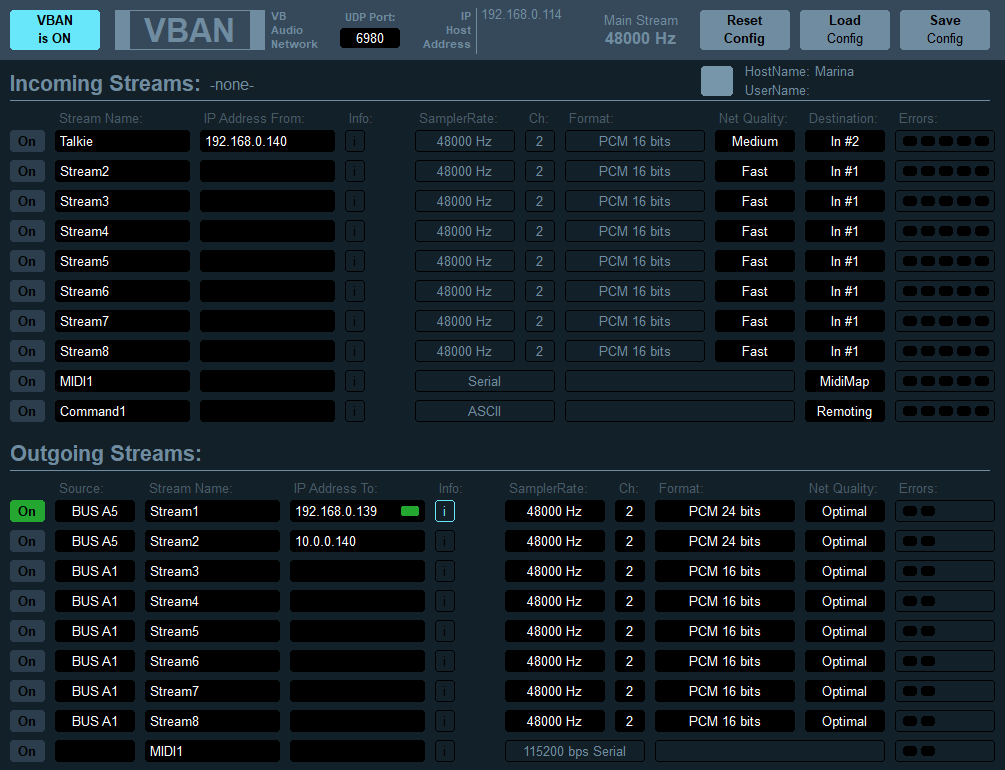Click empty IP field for incoming Stream2
1005x770 pixels.
pyautogui.click(x=267, y=171)
